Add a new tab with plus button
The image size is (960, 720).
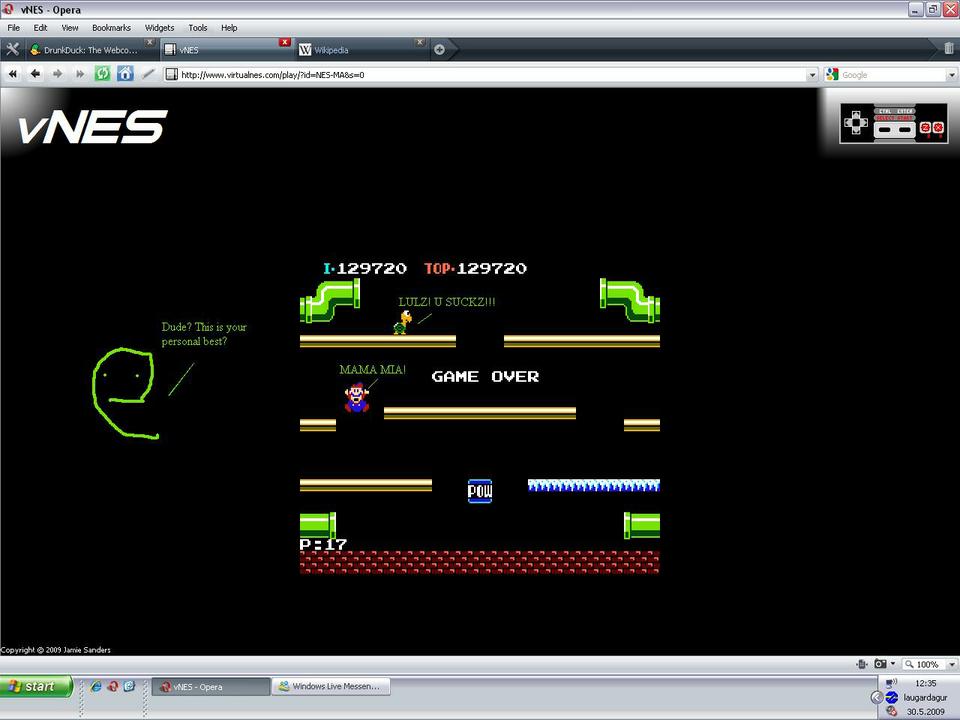click(x=440, y=50)
